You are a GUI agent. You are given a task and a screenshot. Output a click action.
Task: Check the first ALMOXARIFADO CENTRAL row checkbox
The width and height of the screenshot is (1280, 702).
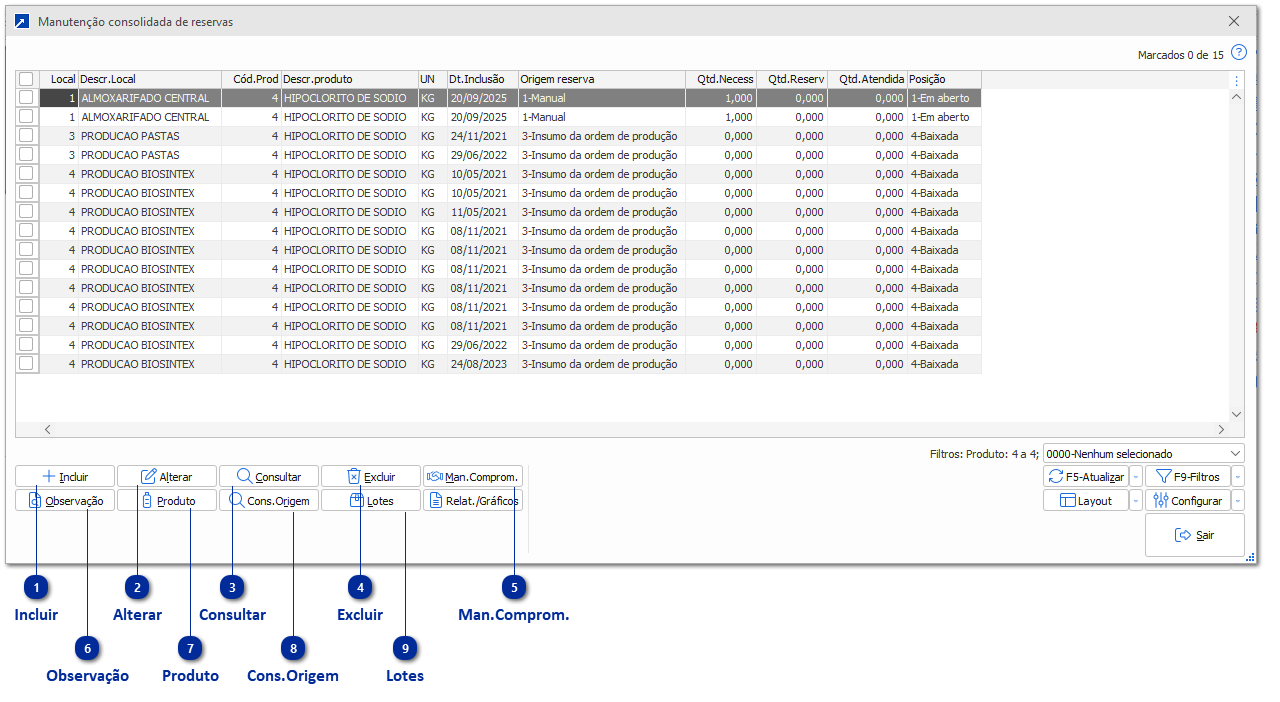(x=26, y=98)
